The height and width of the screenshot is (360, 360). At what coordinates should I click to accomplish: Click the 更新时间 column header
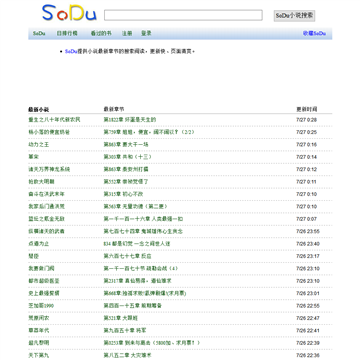[x=307, y=109]
